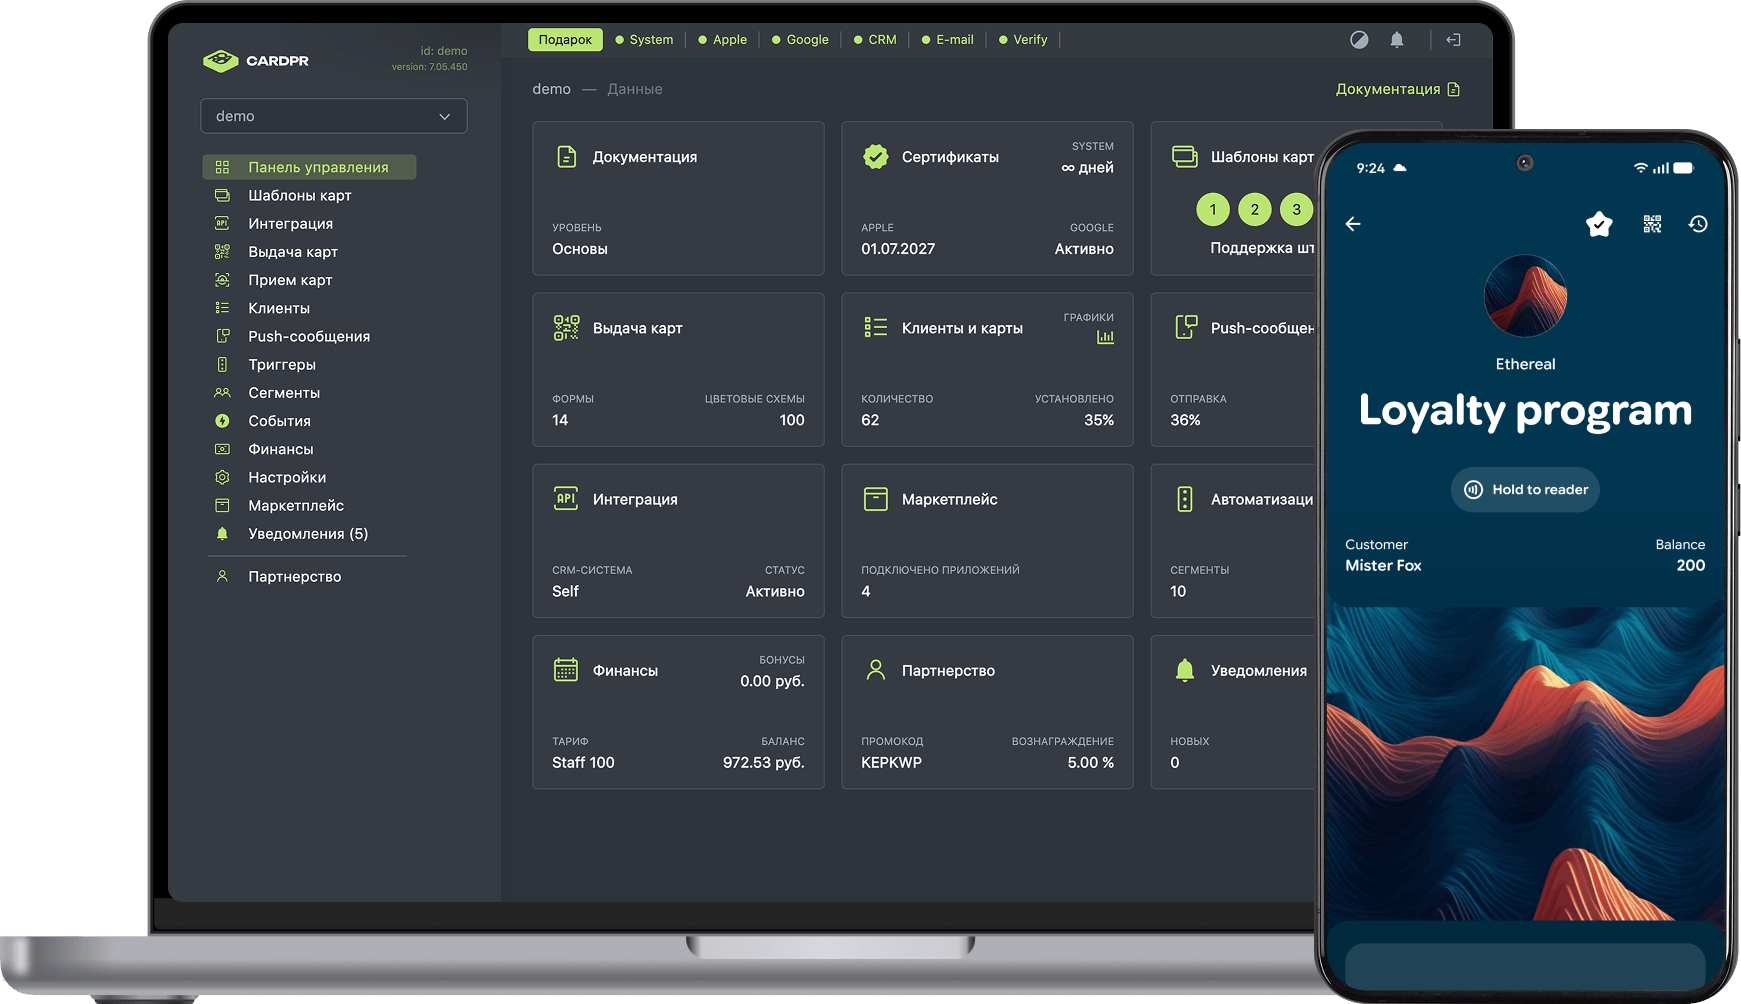Viewport: 1741px width, 1004px height.
Task: Tap the Hold to reader button
Action: 1525,490
